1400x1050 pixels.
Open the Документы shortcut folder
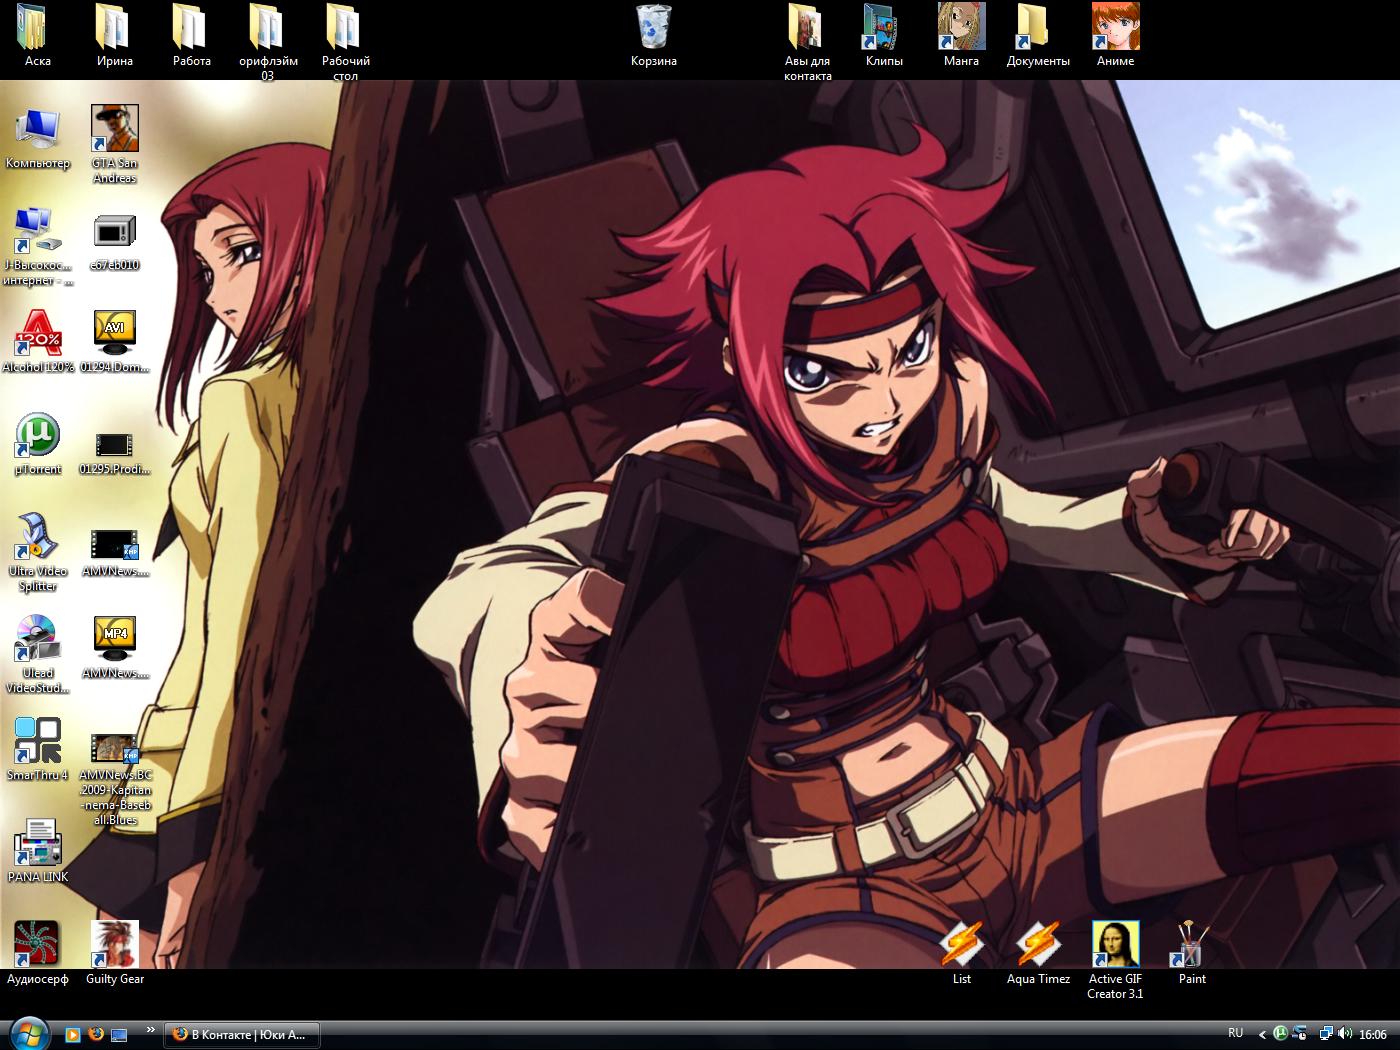coord(1038,35)
